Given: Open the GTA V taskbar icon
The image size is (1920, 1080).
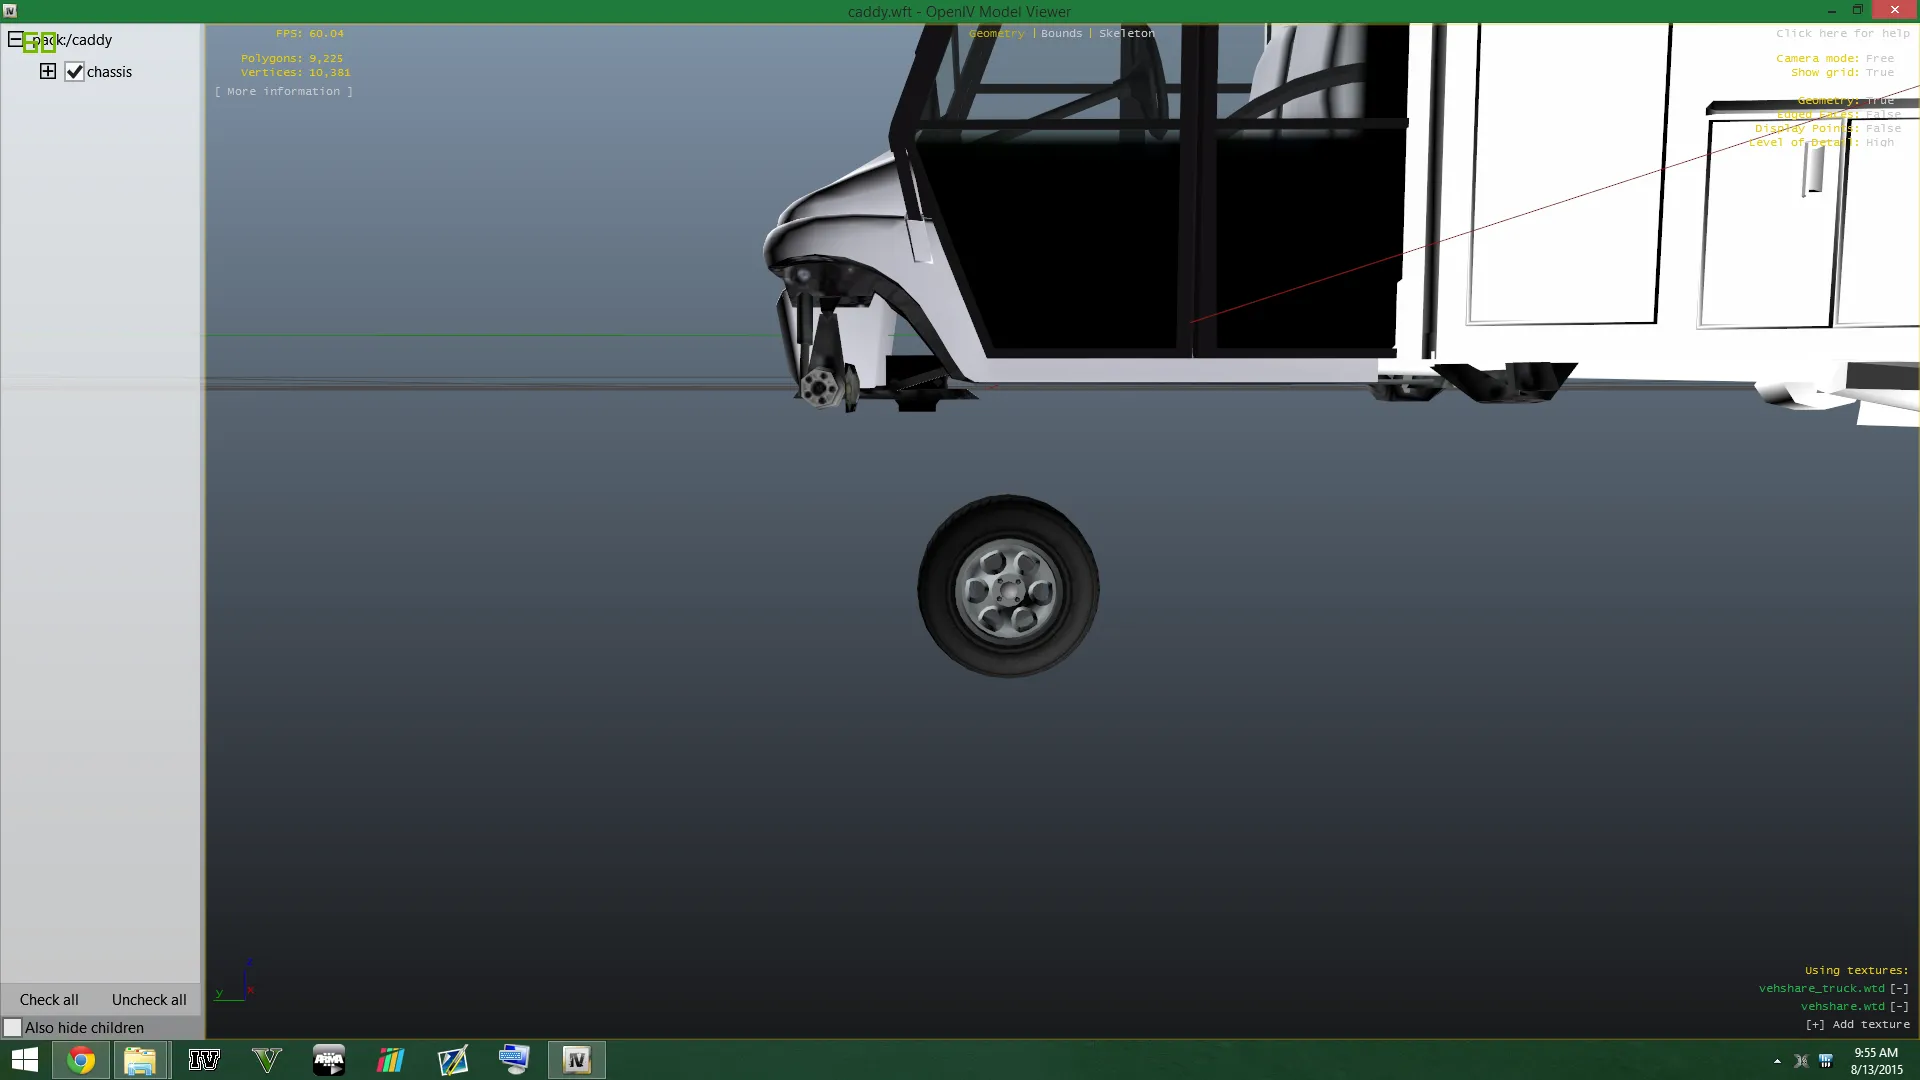Looking at the screenshot, I should 267,1060.
